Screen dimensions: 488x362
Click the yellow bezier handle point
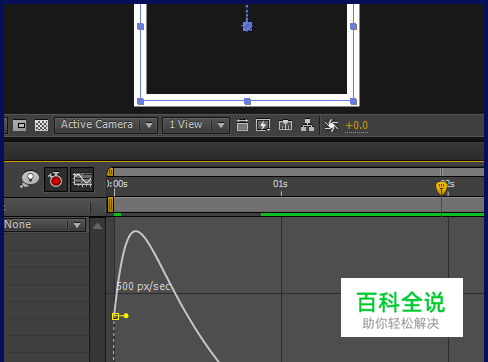click(x=126, y=316)
